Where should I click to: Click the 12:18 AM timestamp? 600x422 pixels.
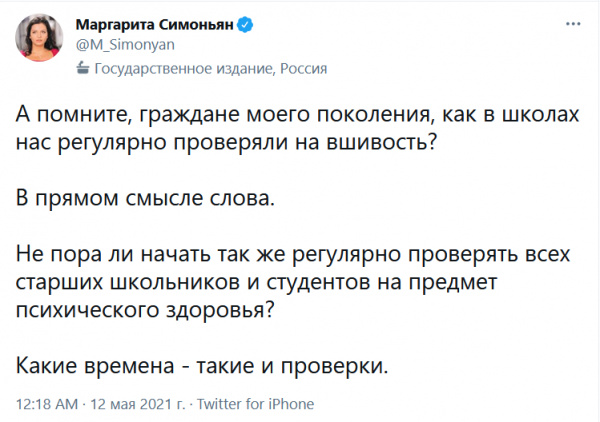pyautogui.click(x=47, y=405)
